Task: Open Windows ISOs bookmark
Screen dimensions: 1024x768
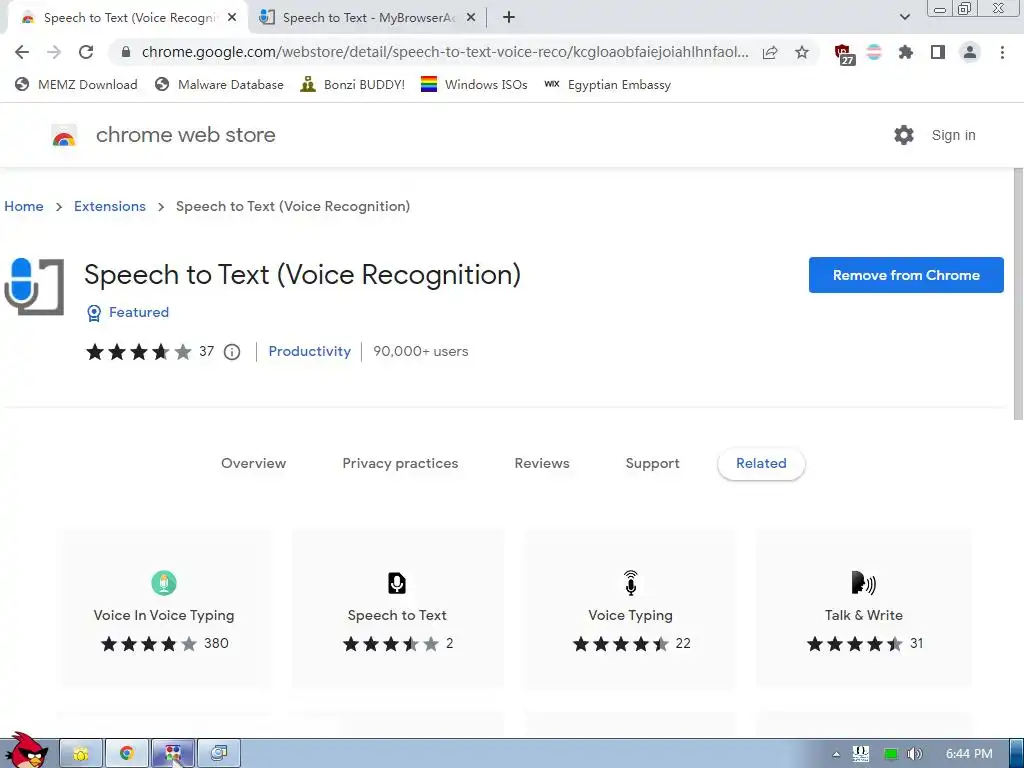Action: tap(474, 85)
